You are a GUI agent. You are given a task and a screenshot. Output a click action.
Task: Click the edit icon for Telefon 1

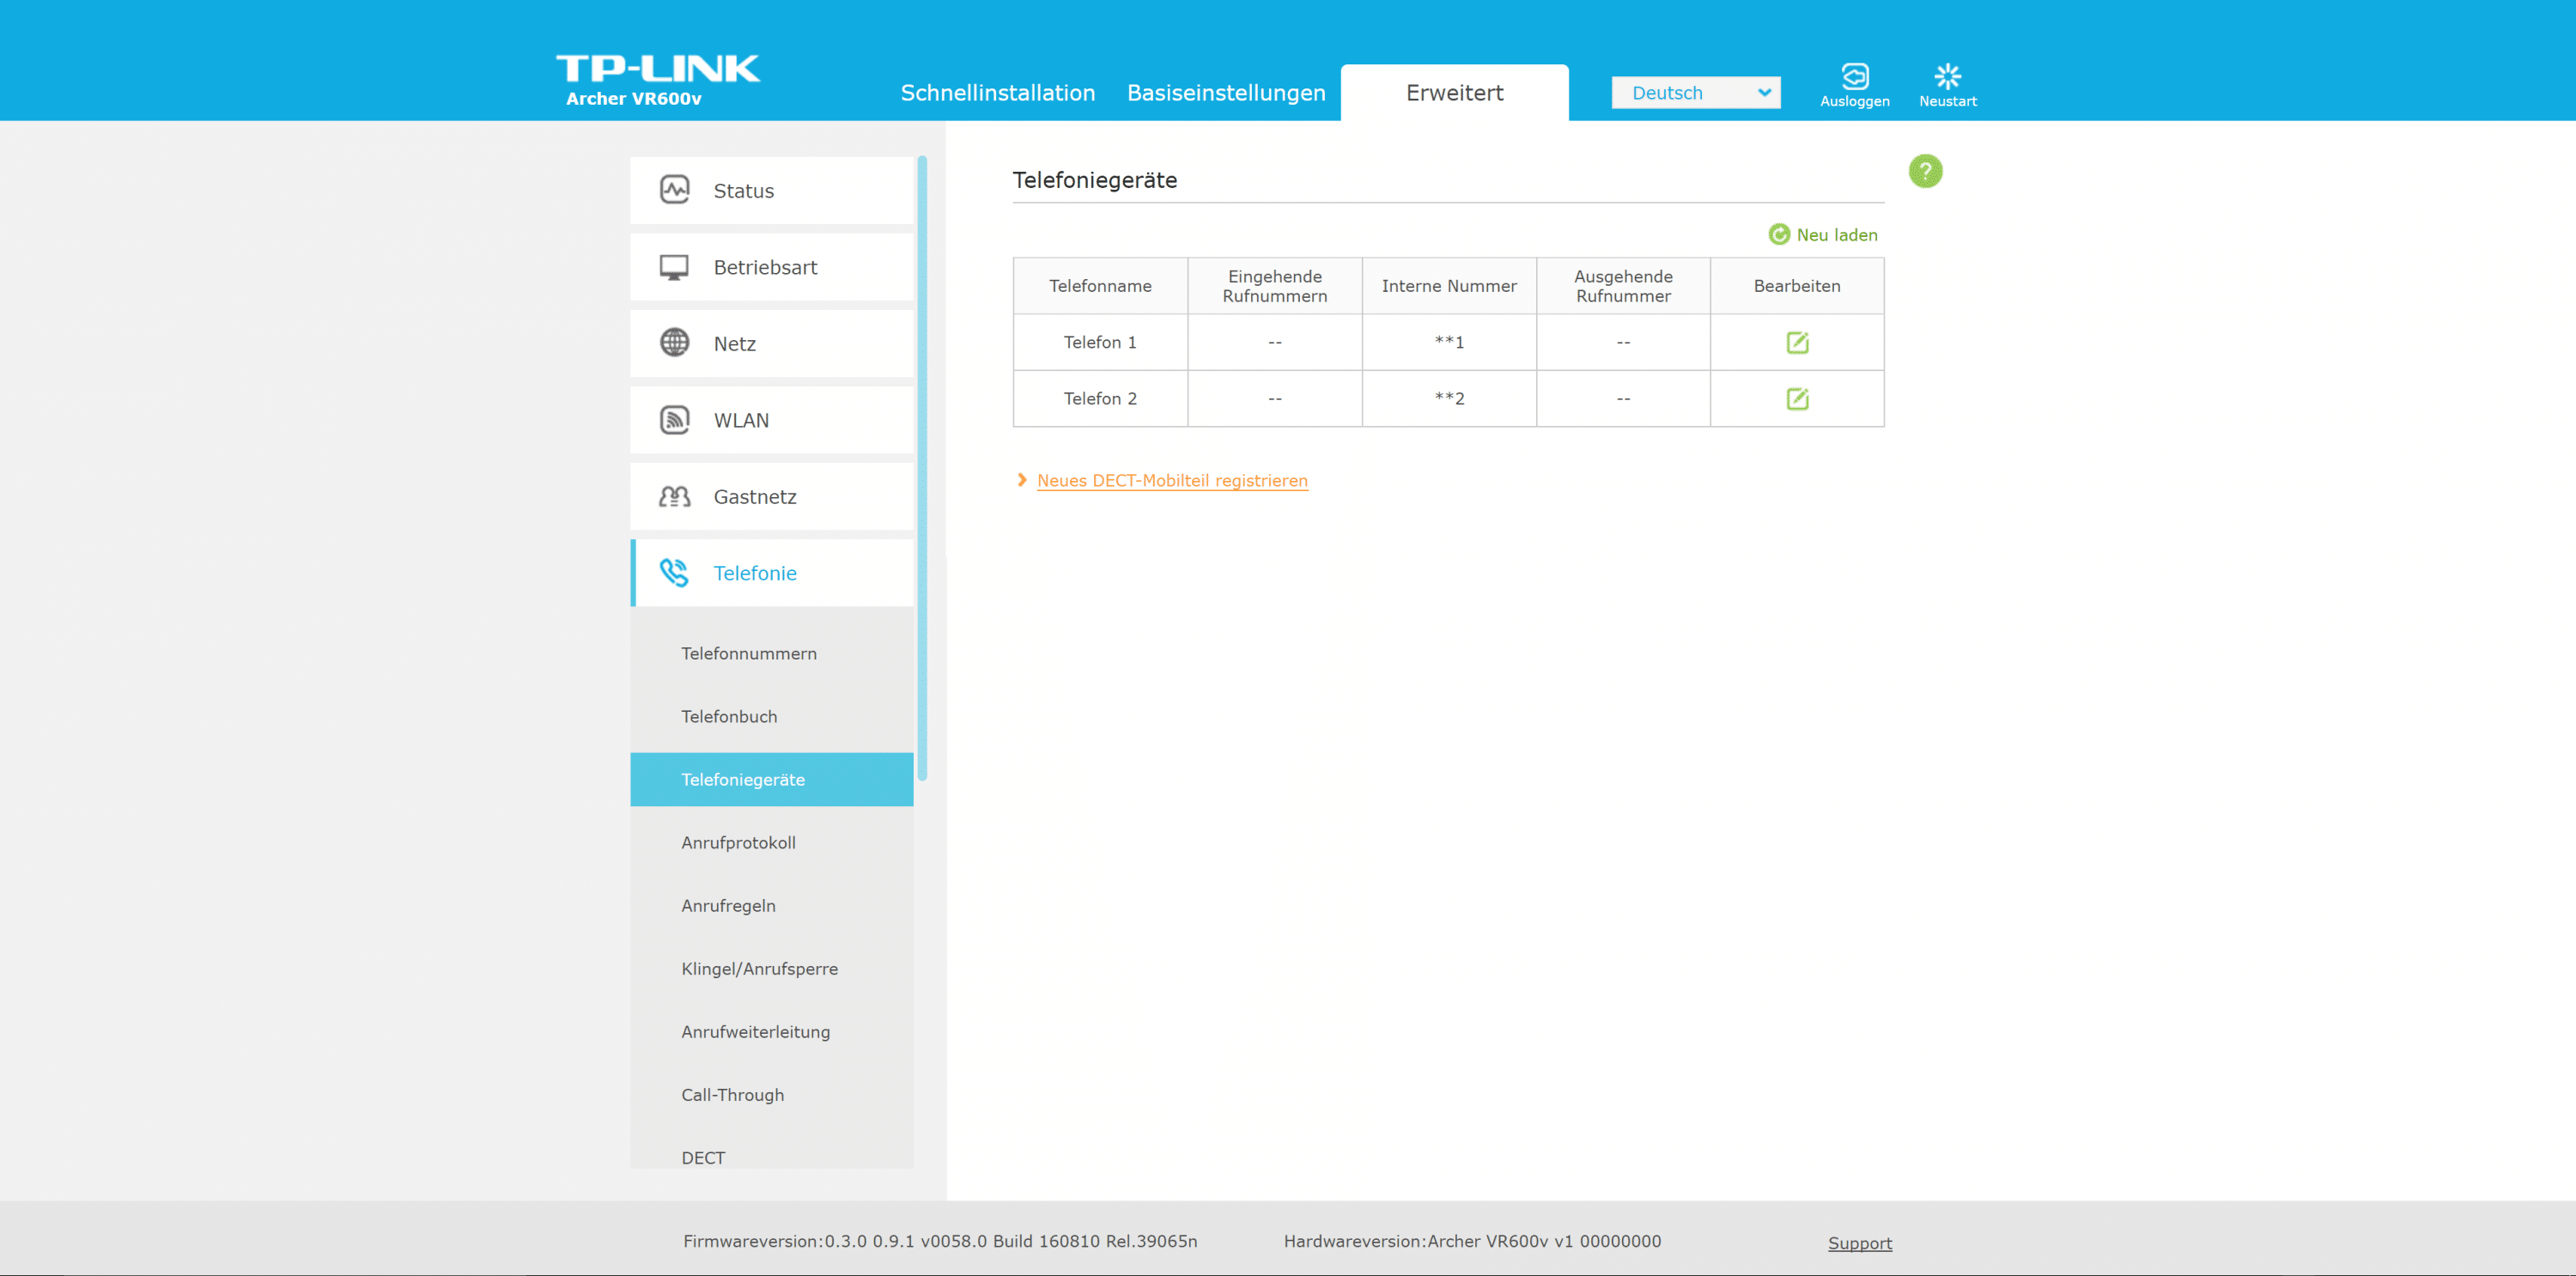(1796, 343)
